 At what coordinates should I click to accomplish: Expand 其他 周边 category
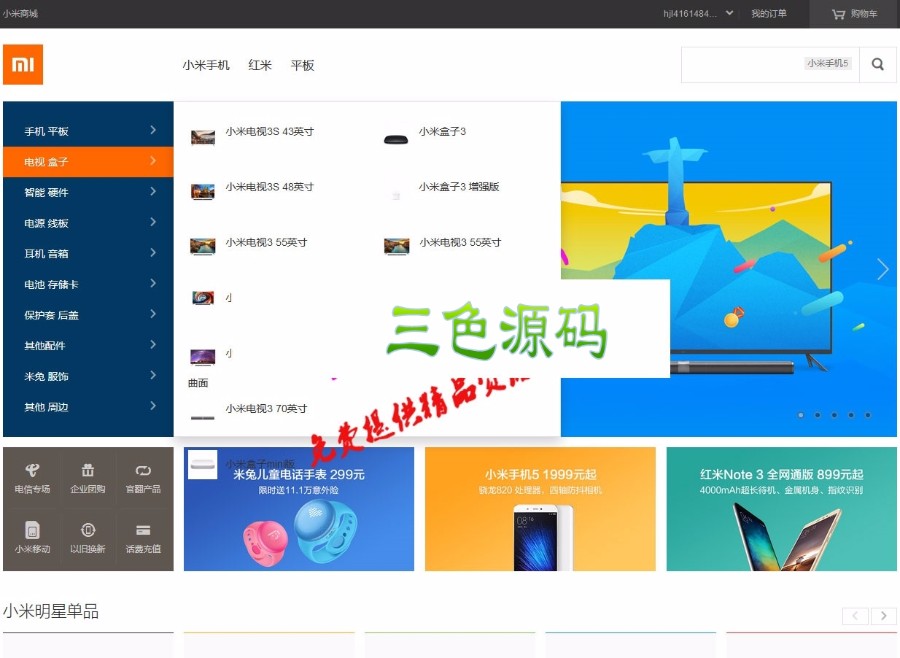click(88, 407)
